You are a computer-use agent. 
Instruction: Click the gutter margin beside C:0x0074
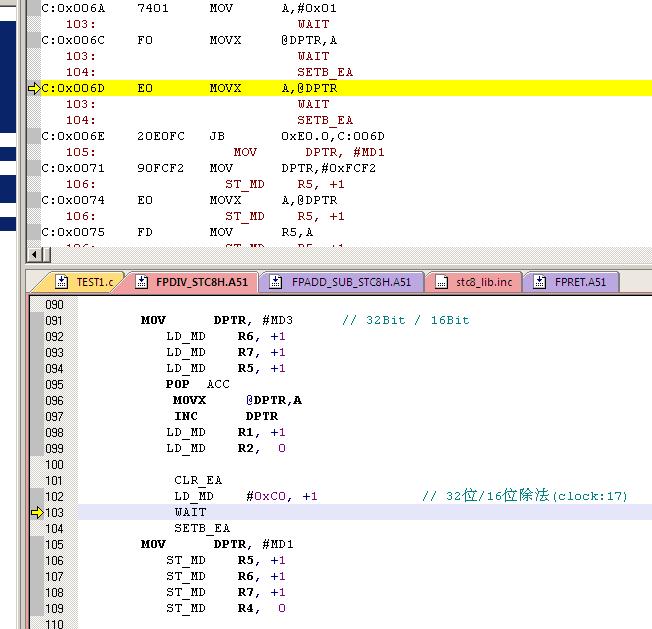point(34,200)
